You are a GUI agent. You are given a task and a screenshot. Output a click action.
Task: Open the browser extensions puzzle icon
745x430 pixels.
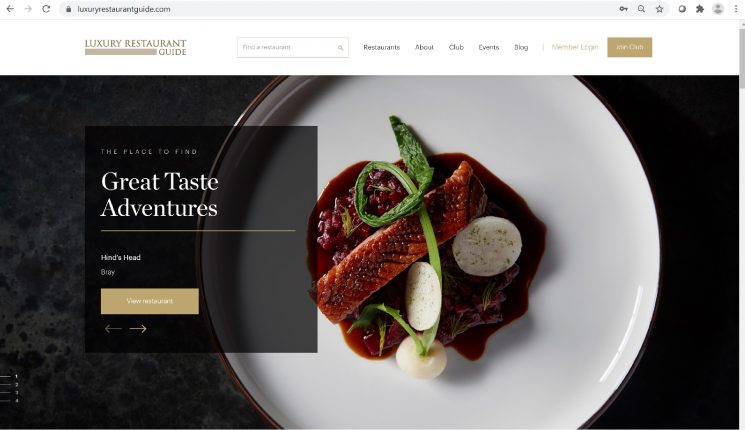point(700,9)
